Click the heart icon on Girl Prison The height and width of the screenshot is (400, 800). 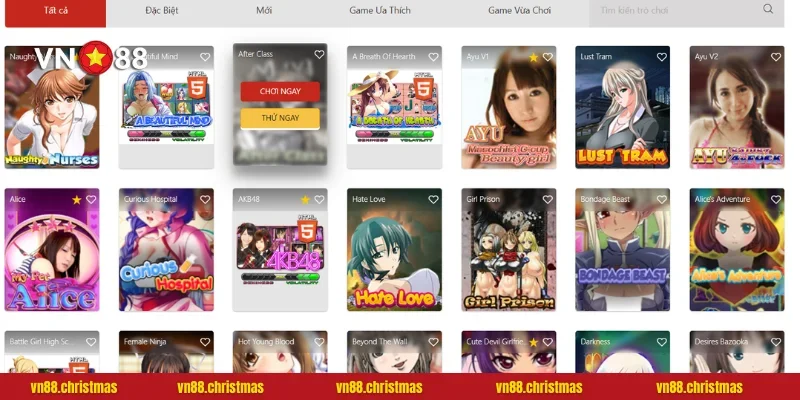point(547,200)
